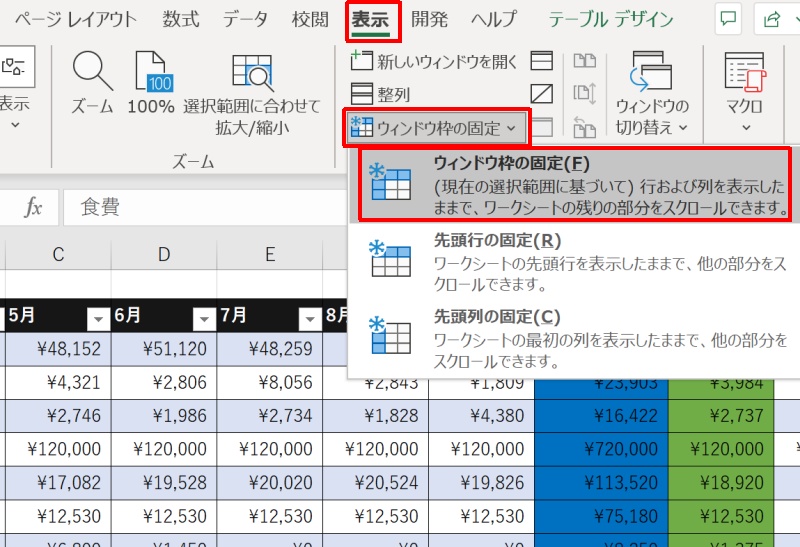Image resolution: width=800 pixels, height=547 pixels.
Task: Switch to 開発 tab
Action: coord(430,19)
